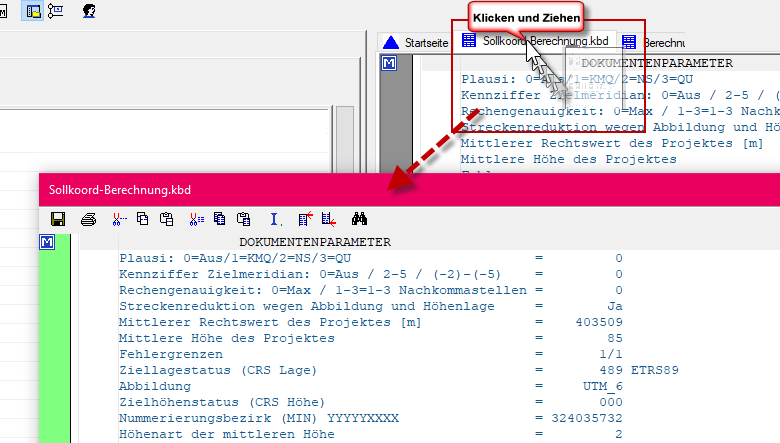
Task: Click the UTM_6 Abbildung value
Action: [x=602, y=386]
